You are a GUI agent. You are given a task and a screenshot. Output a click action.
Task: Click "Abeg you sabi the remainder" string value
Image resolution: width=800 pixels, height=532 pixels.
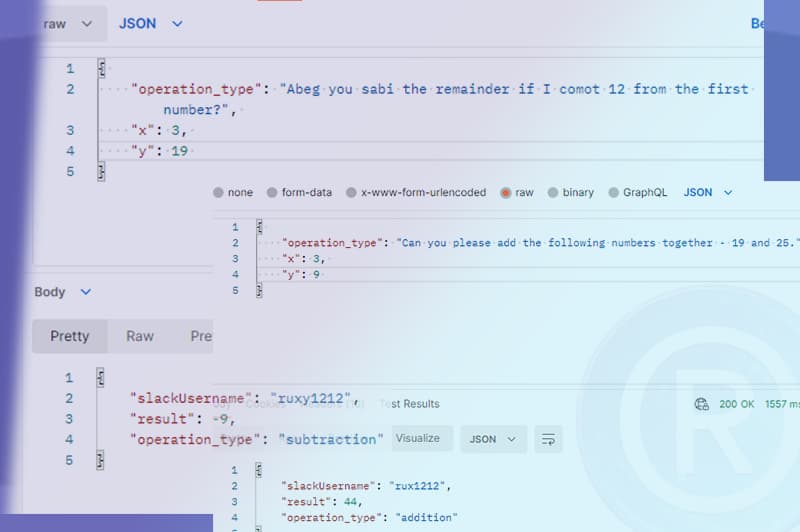click(514, 99)
